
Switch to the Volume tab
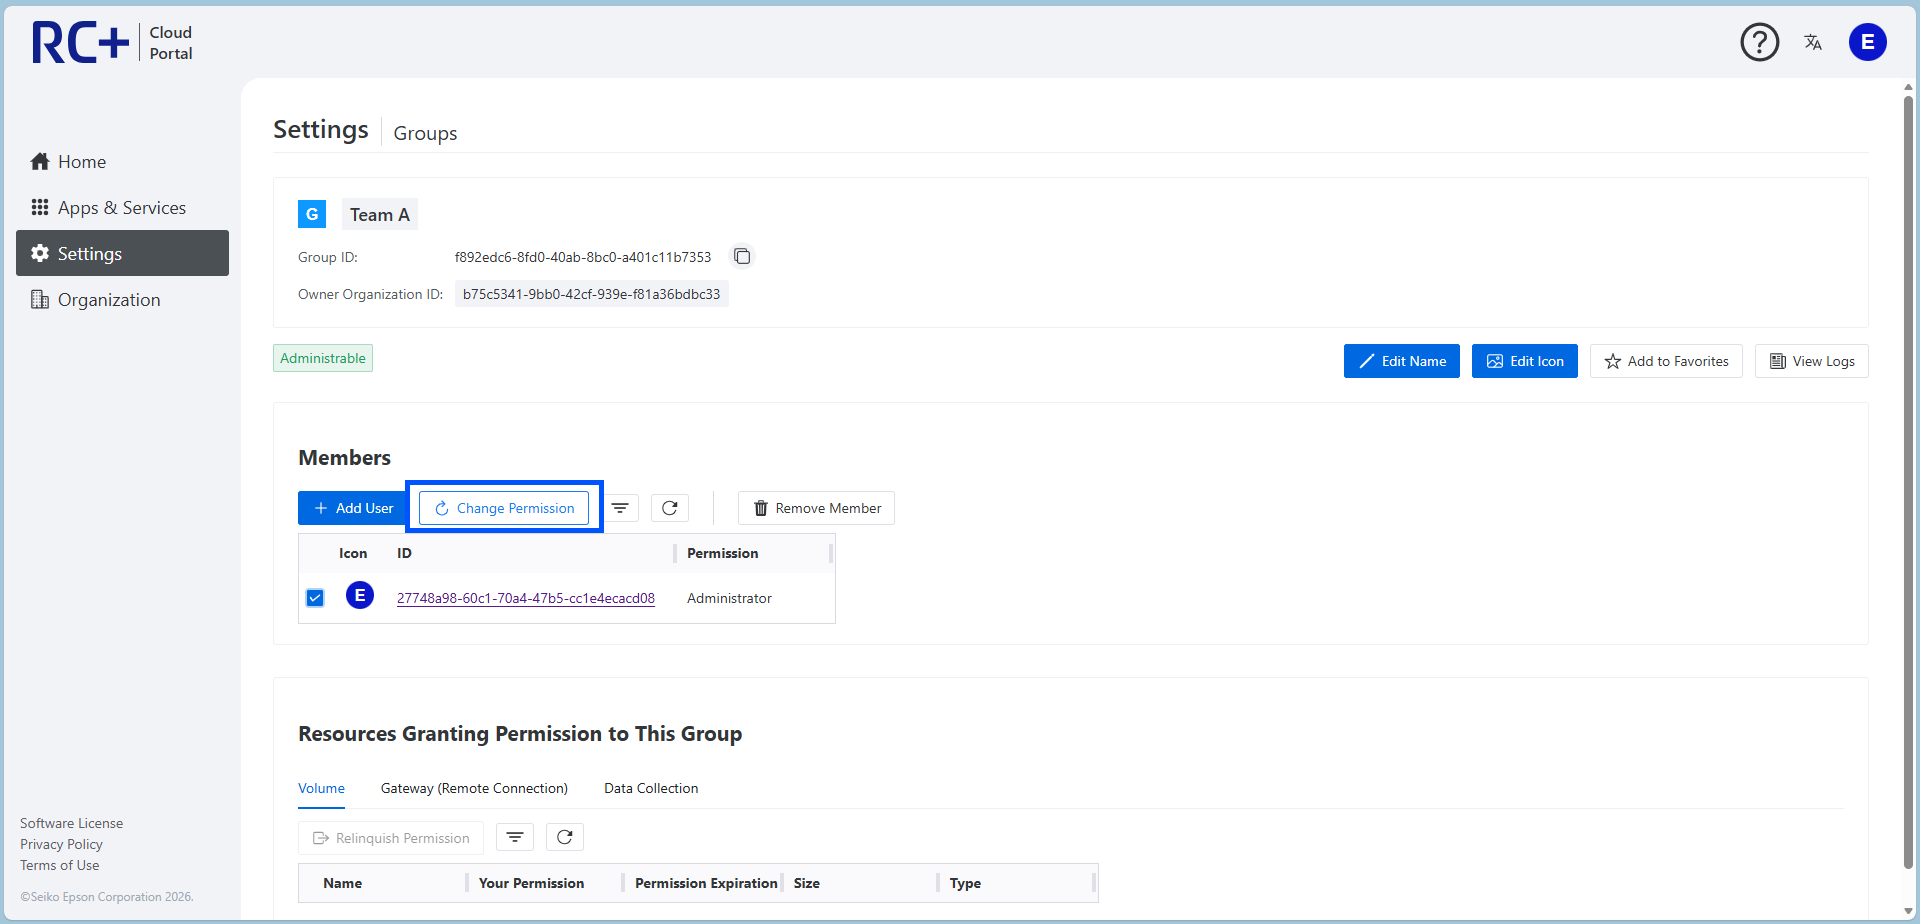pyautogui.click(x=321, y=788)
